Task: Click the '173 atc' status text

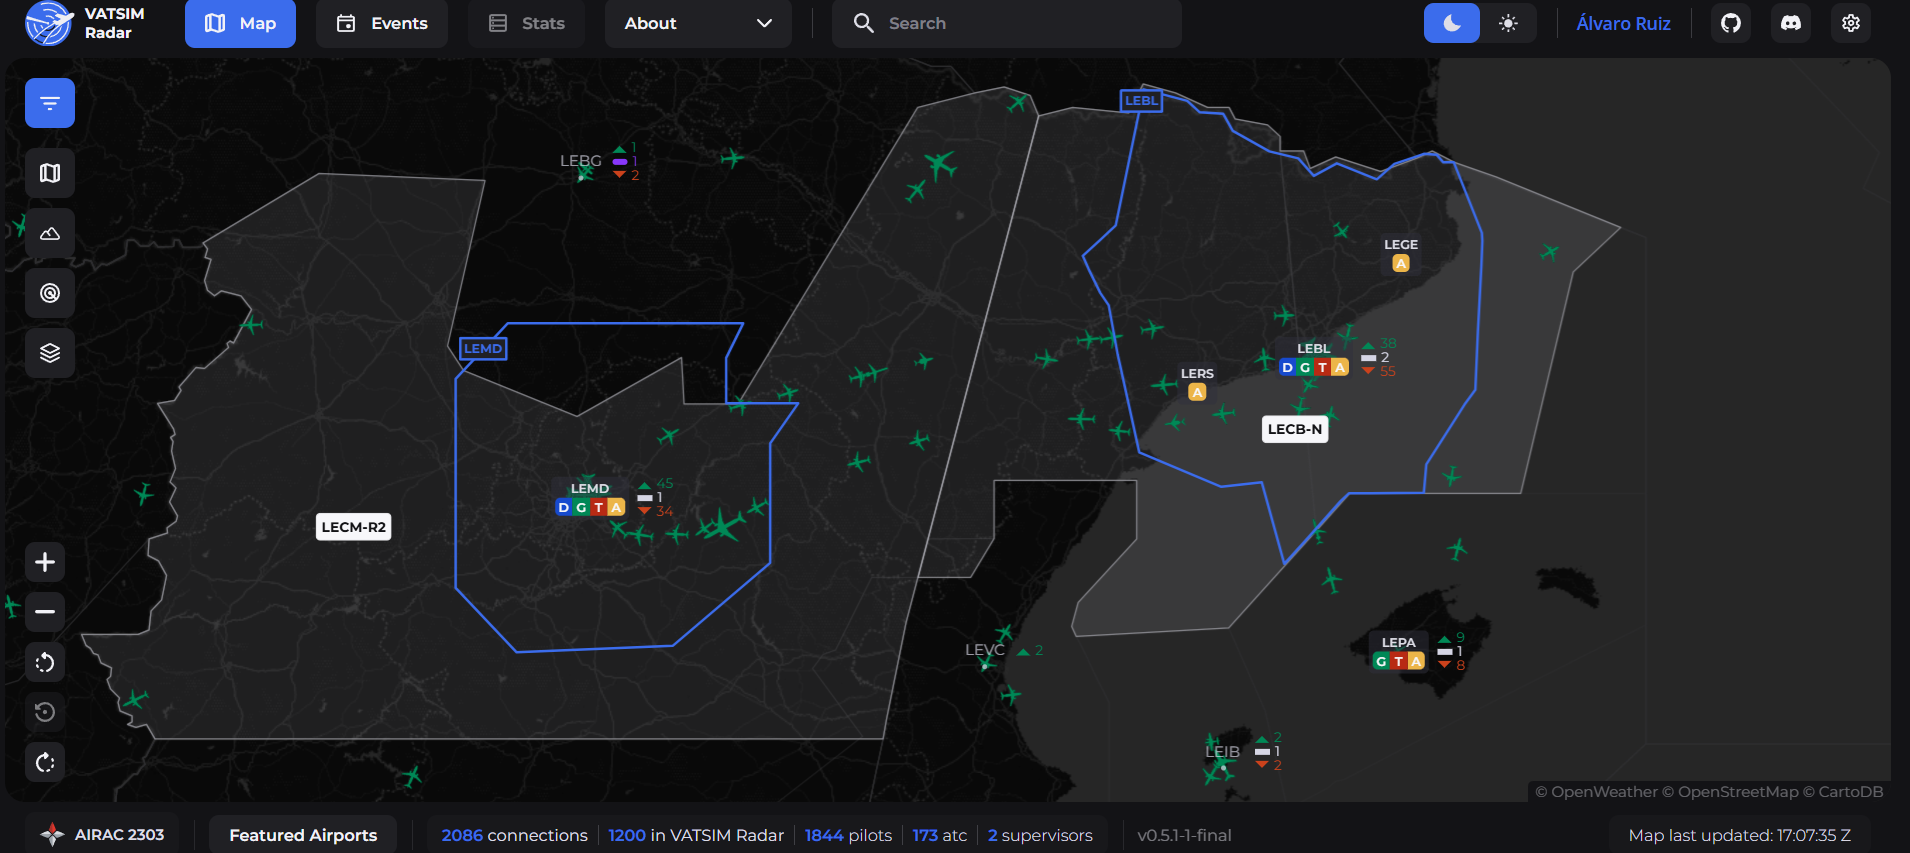Action: pyautogui.click(x=940, y=835)
